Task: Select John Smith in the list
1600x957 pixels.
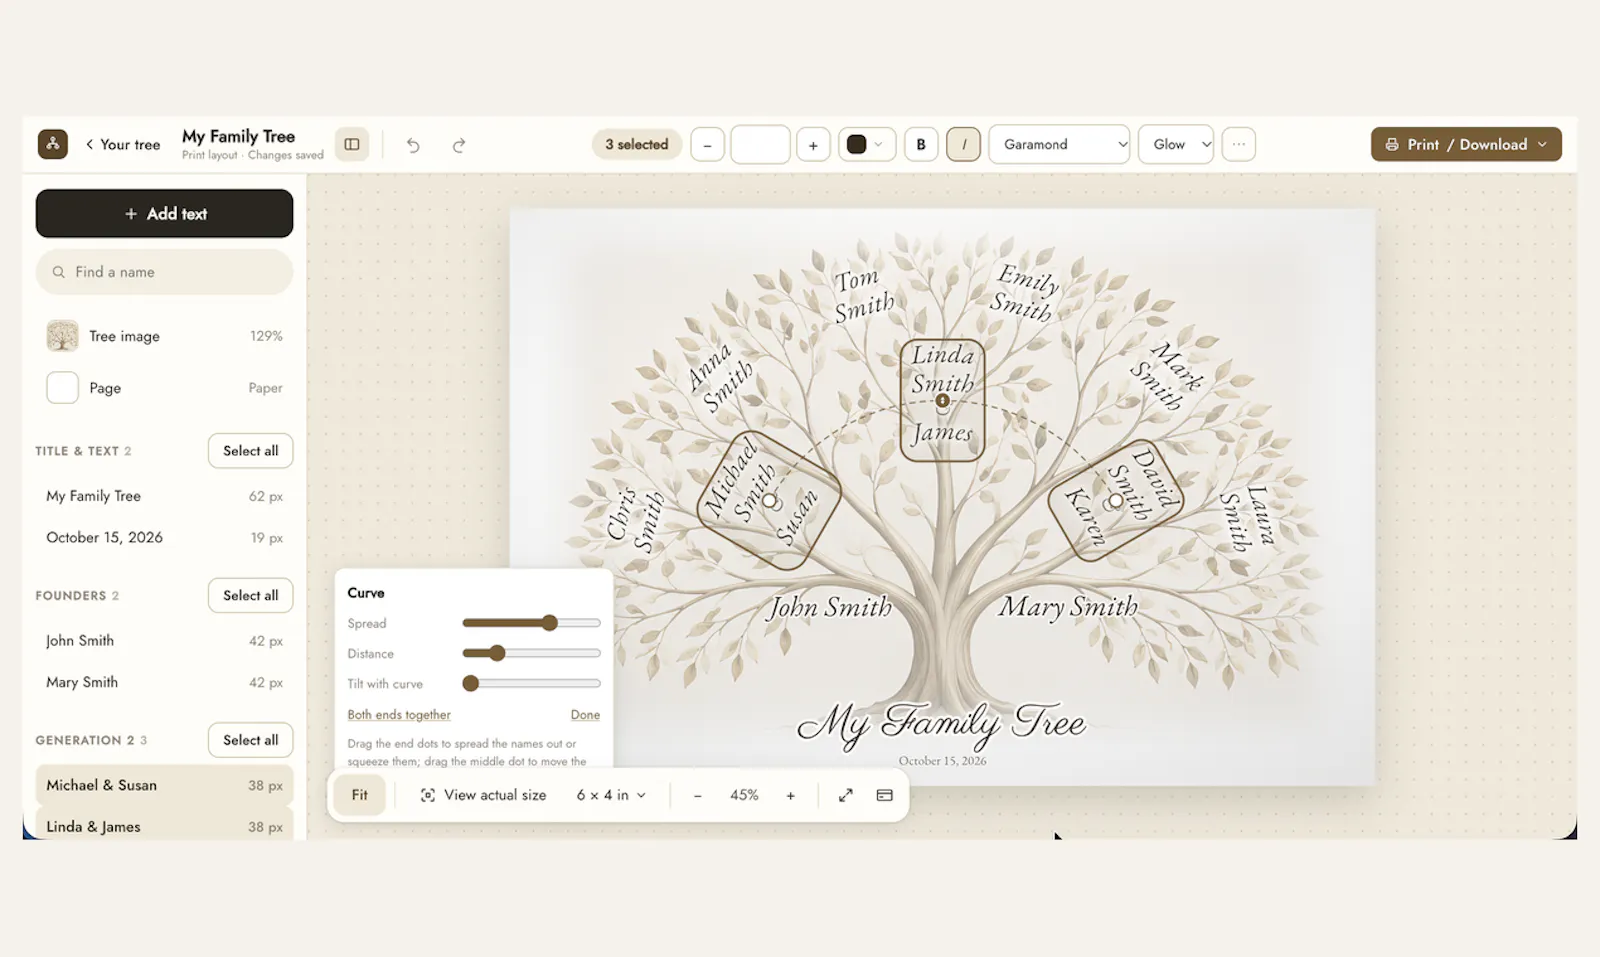Action: 165,641
